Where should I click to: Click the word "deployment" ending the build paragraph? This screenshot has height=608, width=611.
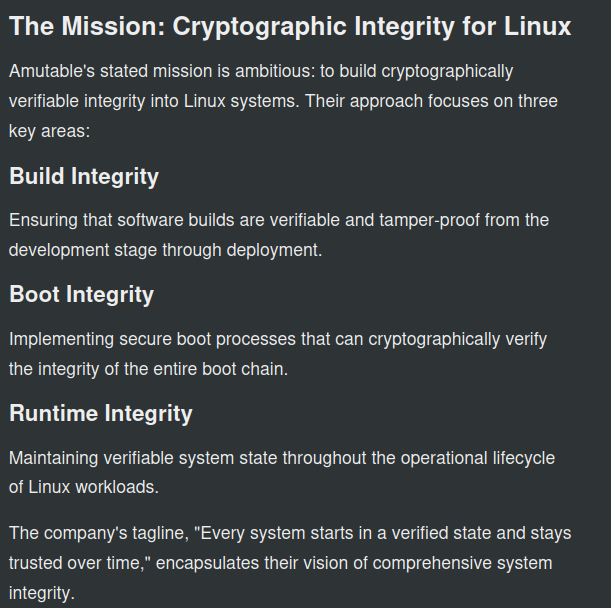click(x=275, y=250)
